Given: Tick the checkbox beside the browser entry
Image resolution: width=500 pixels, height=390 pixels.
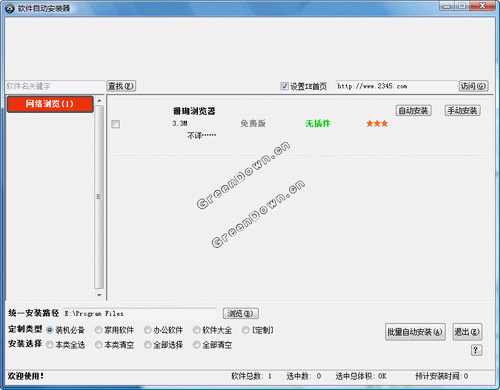Looking at the screenshot, I should pyautogui.click(x=115, y=124).
